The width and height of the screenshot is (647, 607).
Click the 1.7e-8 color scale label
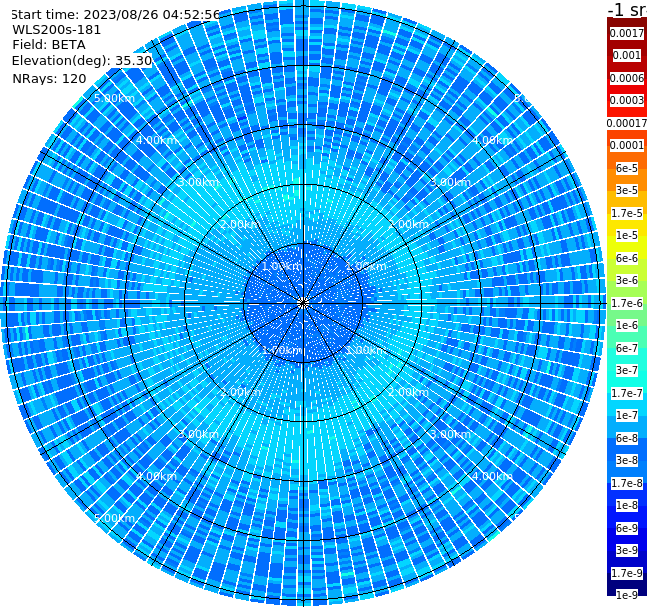point(627,483)
